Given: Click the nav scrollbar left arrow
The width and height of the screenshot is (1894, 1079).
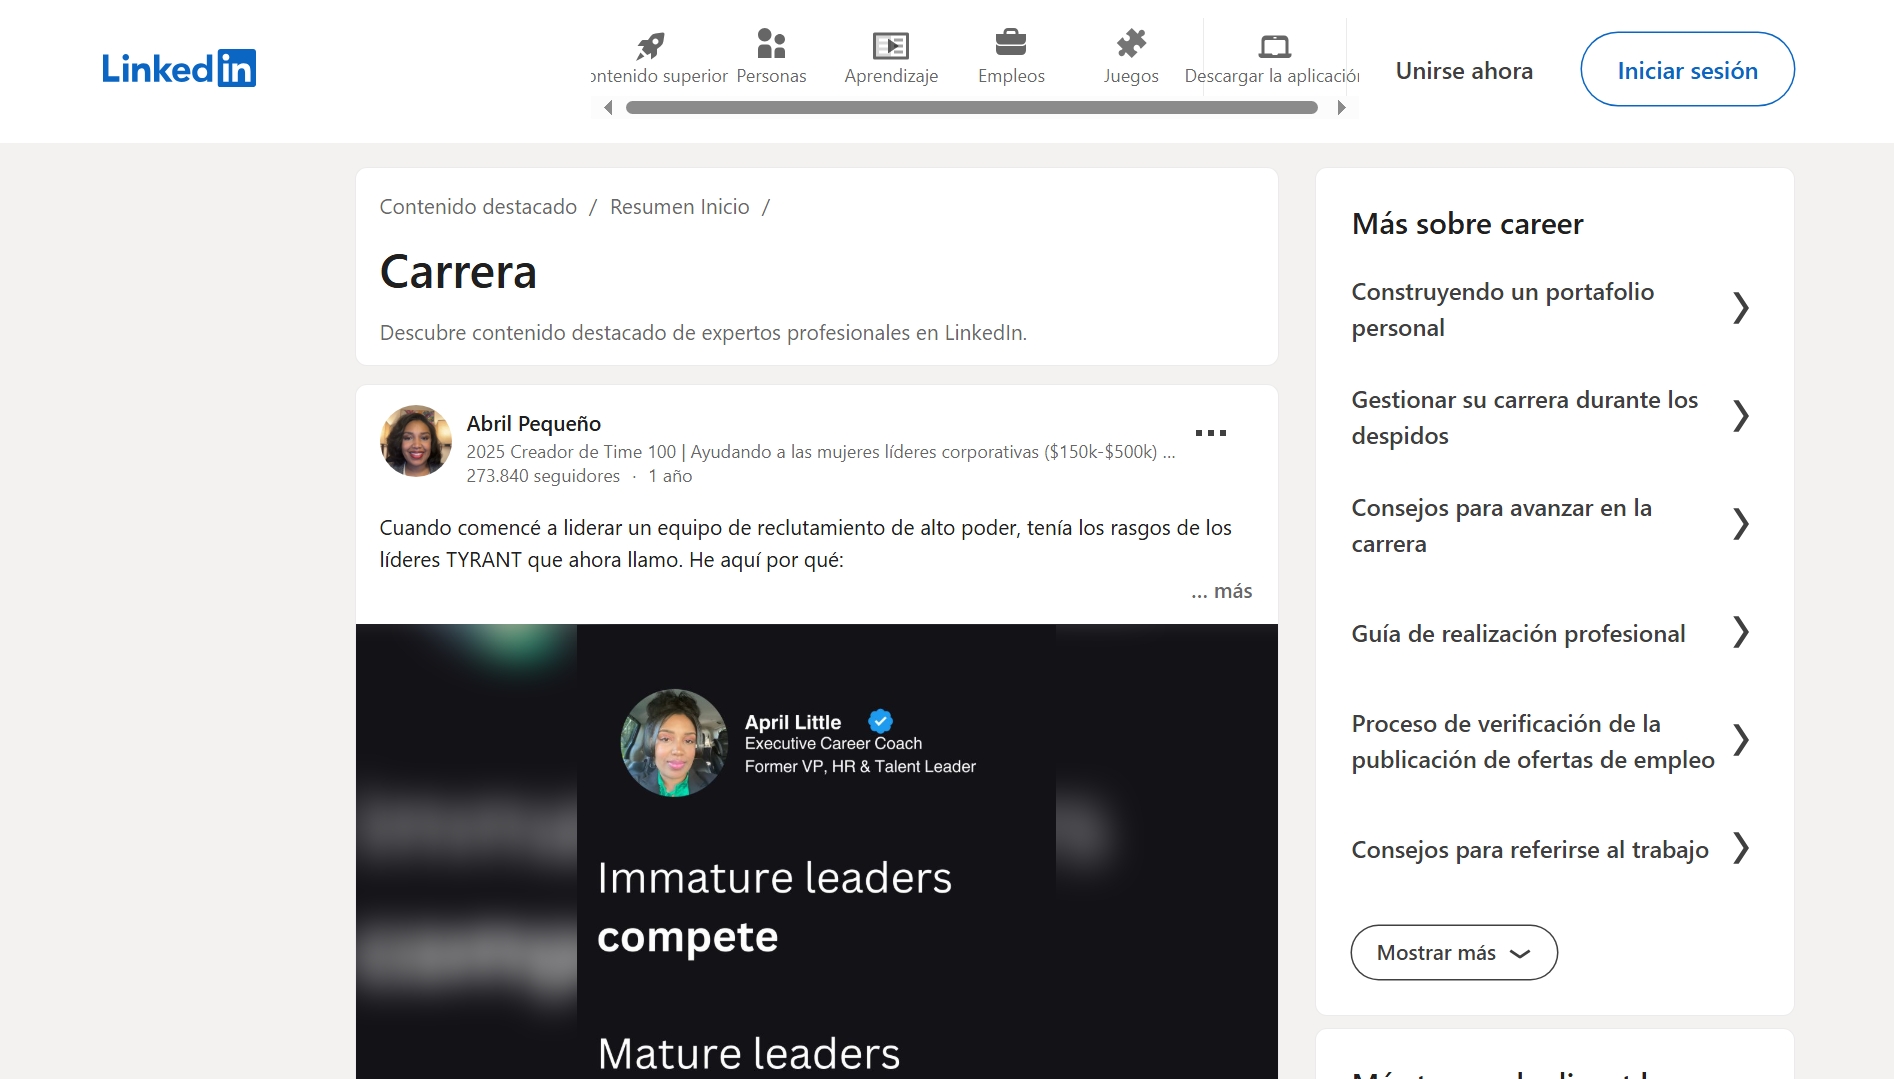Looking at the screenshot, I should (x=608, y=108).
